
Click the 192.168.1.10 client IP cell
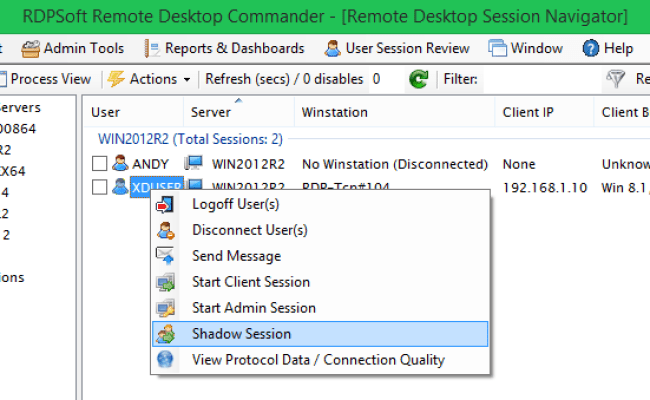pyautogui.click(x=545, y=188)
